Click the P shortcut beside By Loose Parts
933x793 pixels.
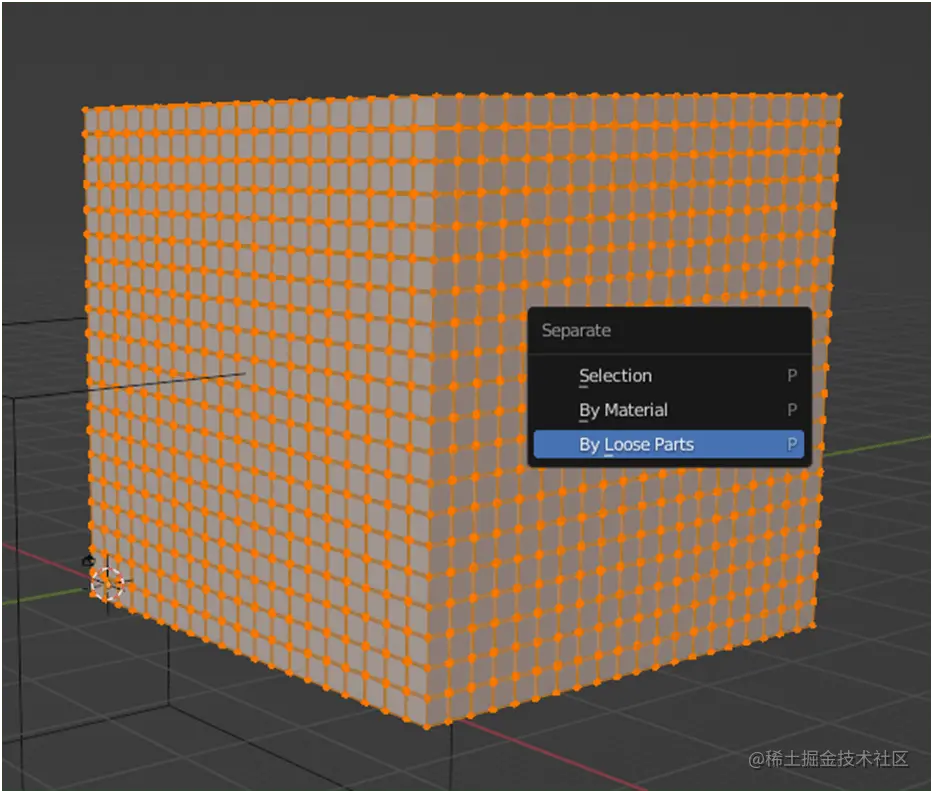(791, 444)
